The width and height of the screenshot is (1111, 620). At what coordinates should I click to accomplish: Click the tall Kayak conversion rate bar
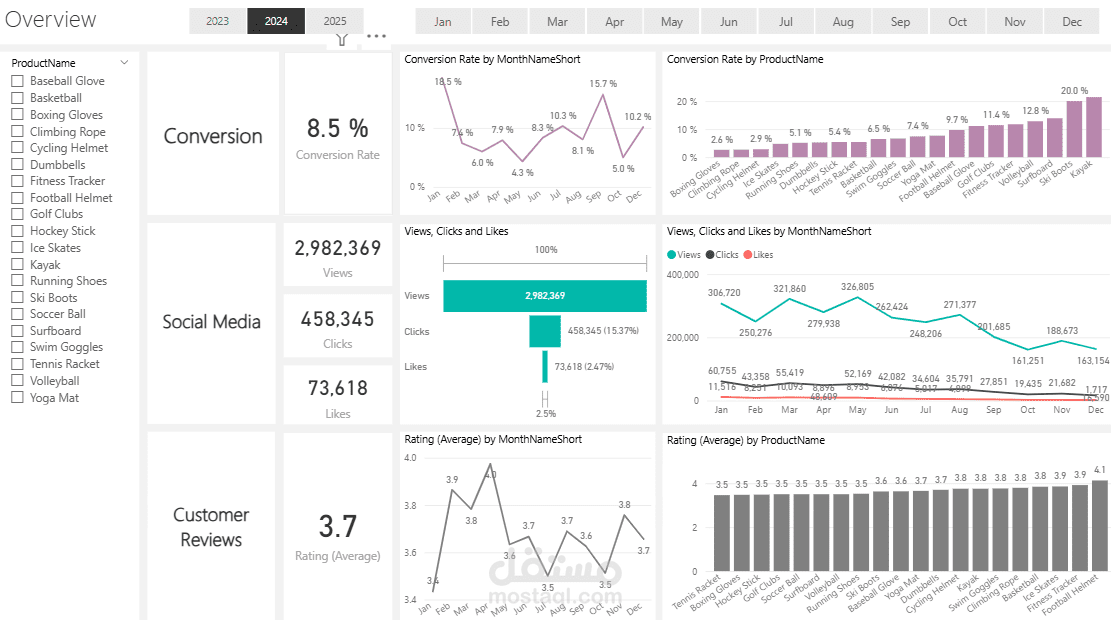click(x=1094, y=127)
